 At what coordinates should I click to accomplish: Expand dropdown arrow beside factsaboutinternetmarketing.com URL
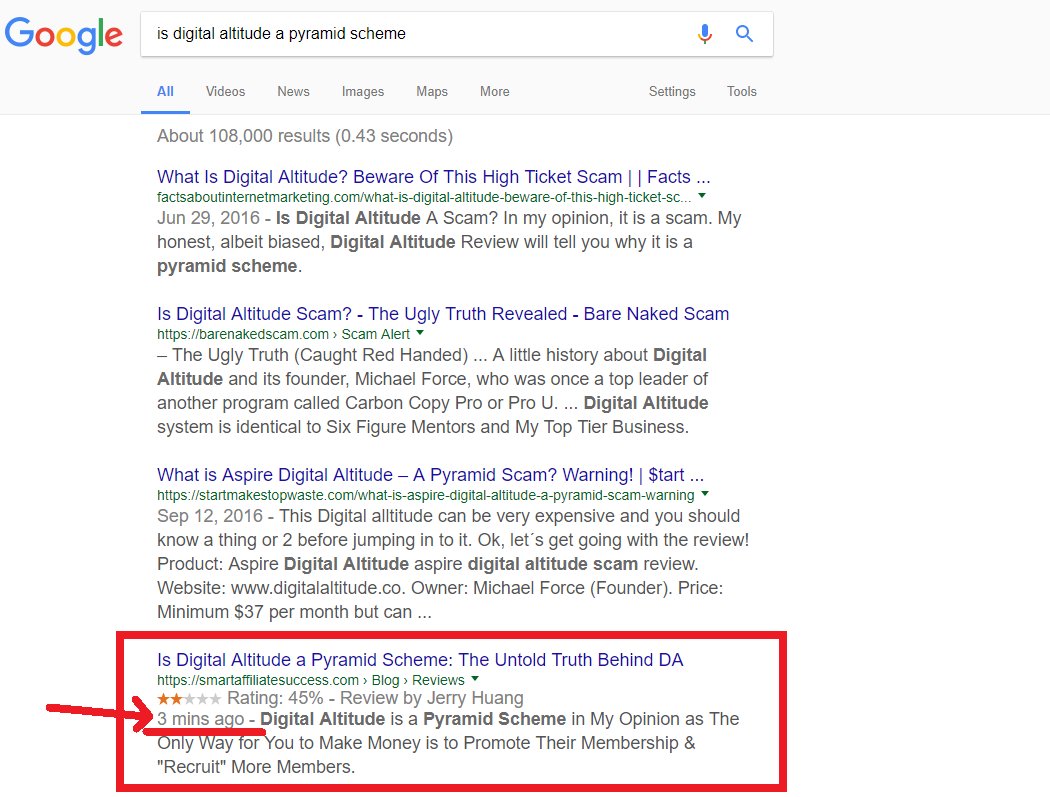[702, 196]
